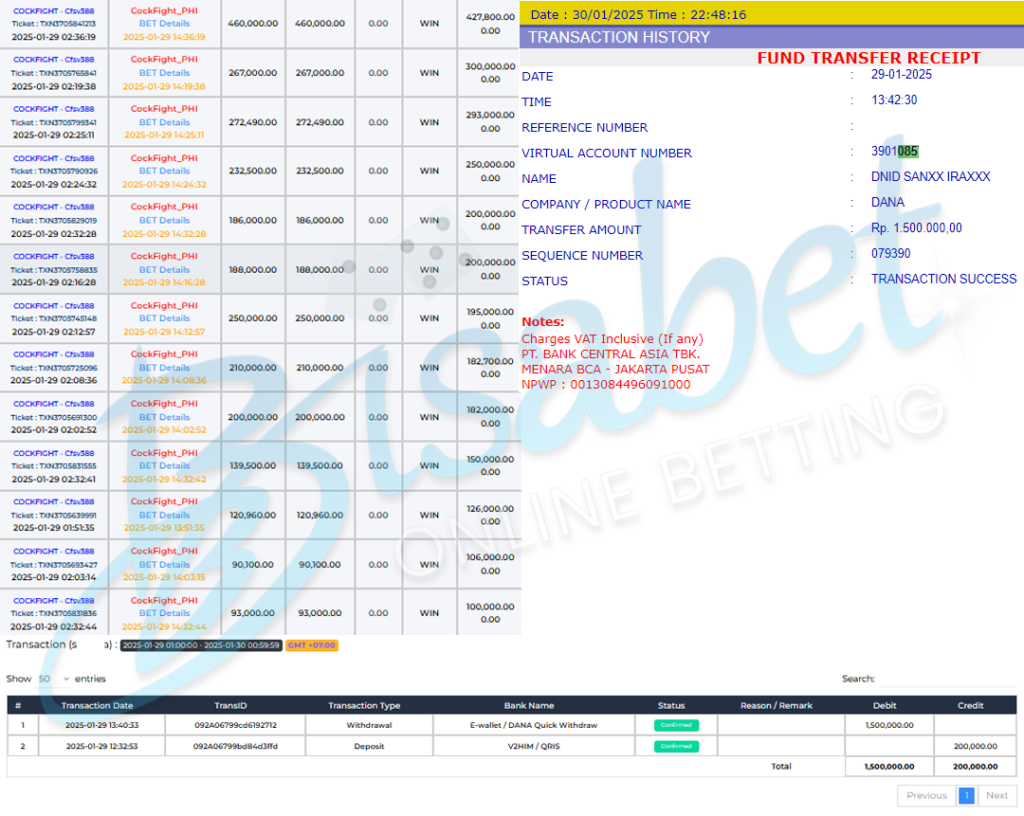Viewport: 1024px width, 816px height.
Task: Click the GMT +07:00 timezone badge
Action: coord(312,645)
